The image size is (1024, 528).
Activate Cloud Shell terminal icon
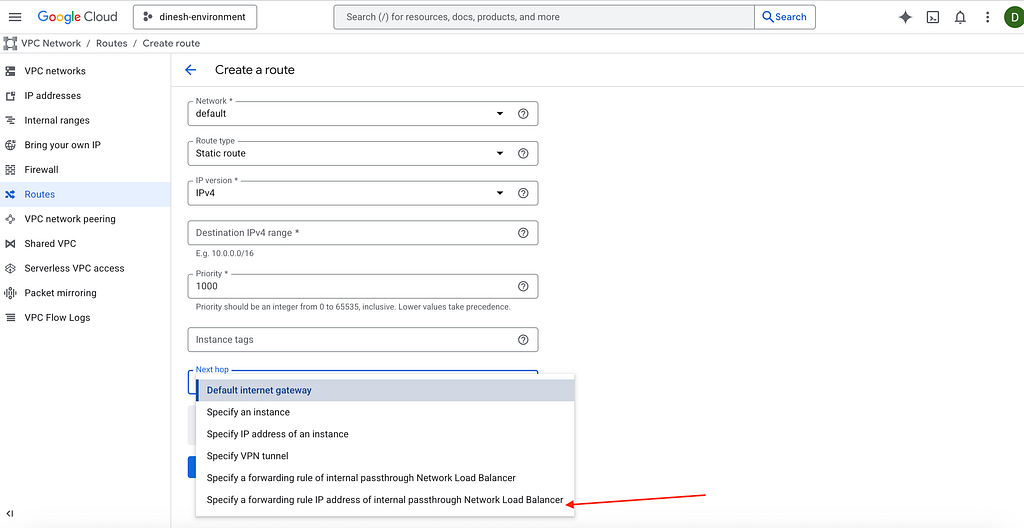[933, 18]
